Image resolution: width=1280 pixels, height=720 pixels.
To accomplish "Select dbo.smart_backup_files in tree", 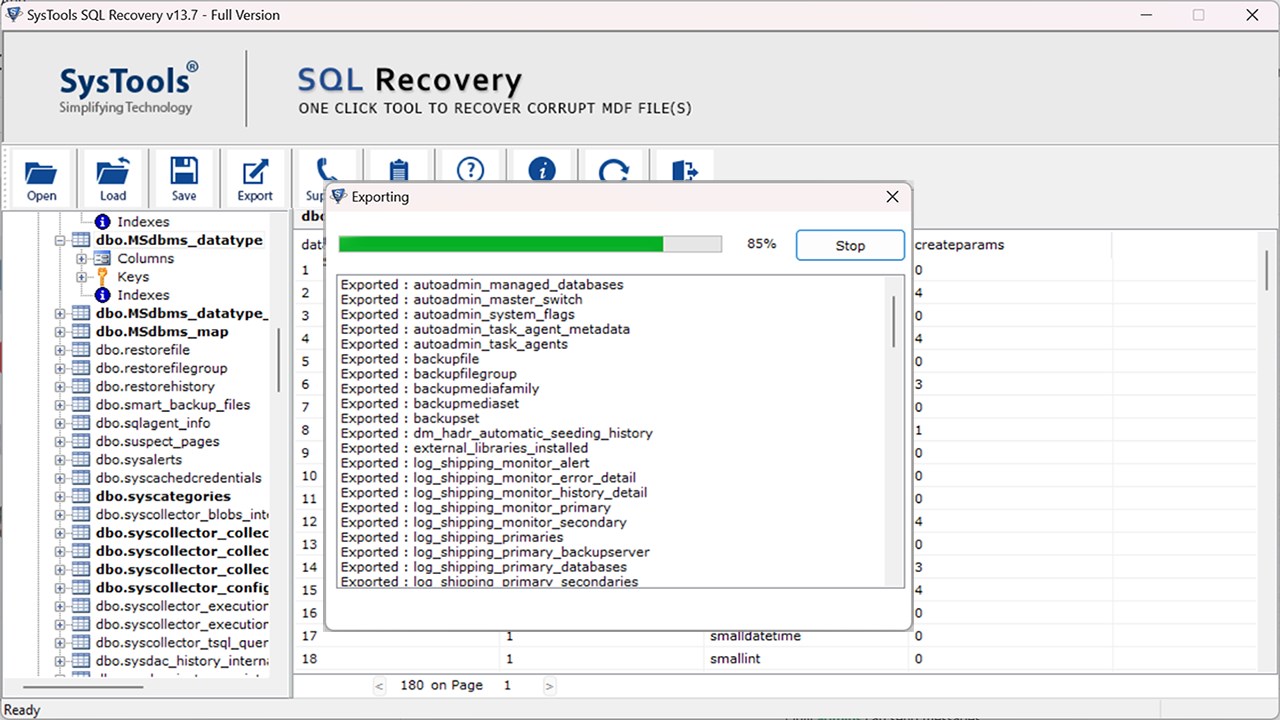I will pos(173,405).
